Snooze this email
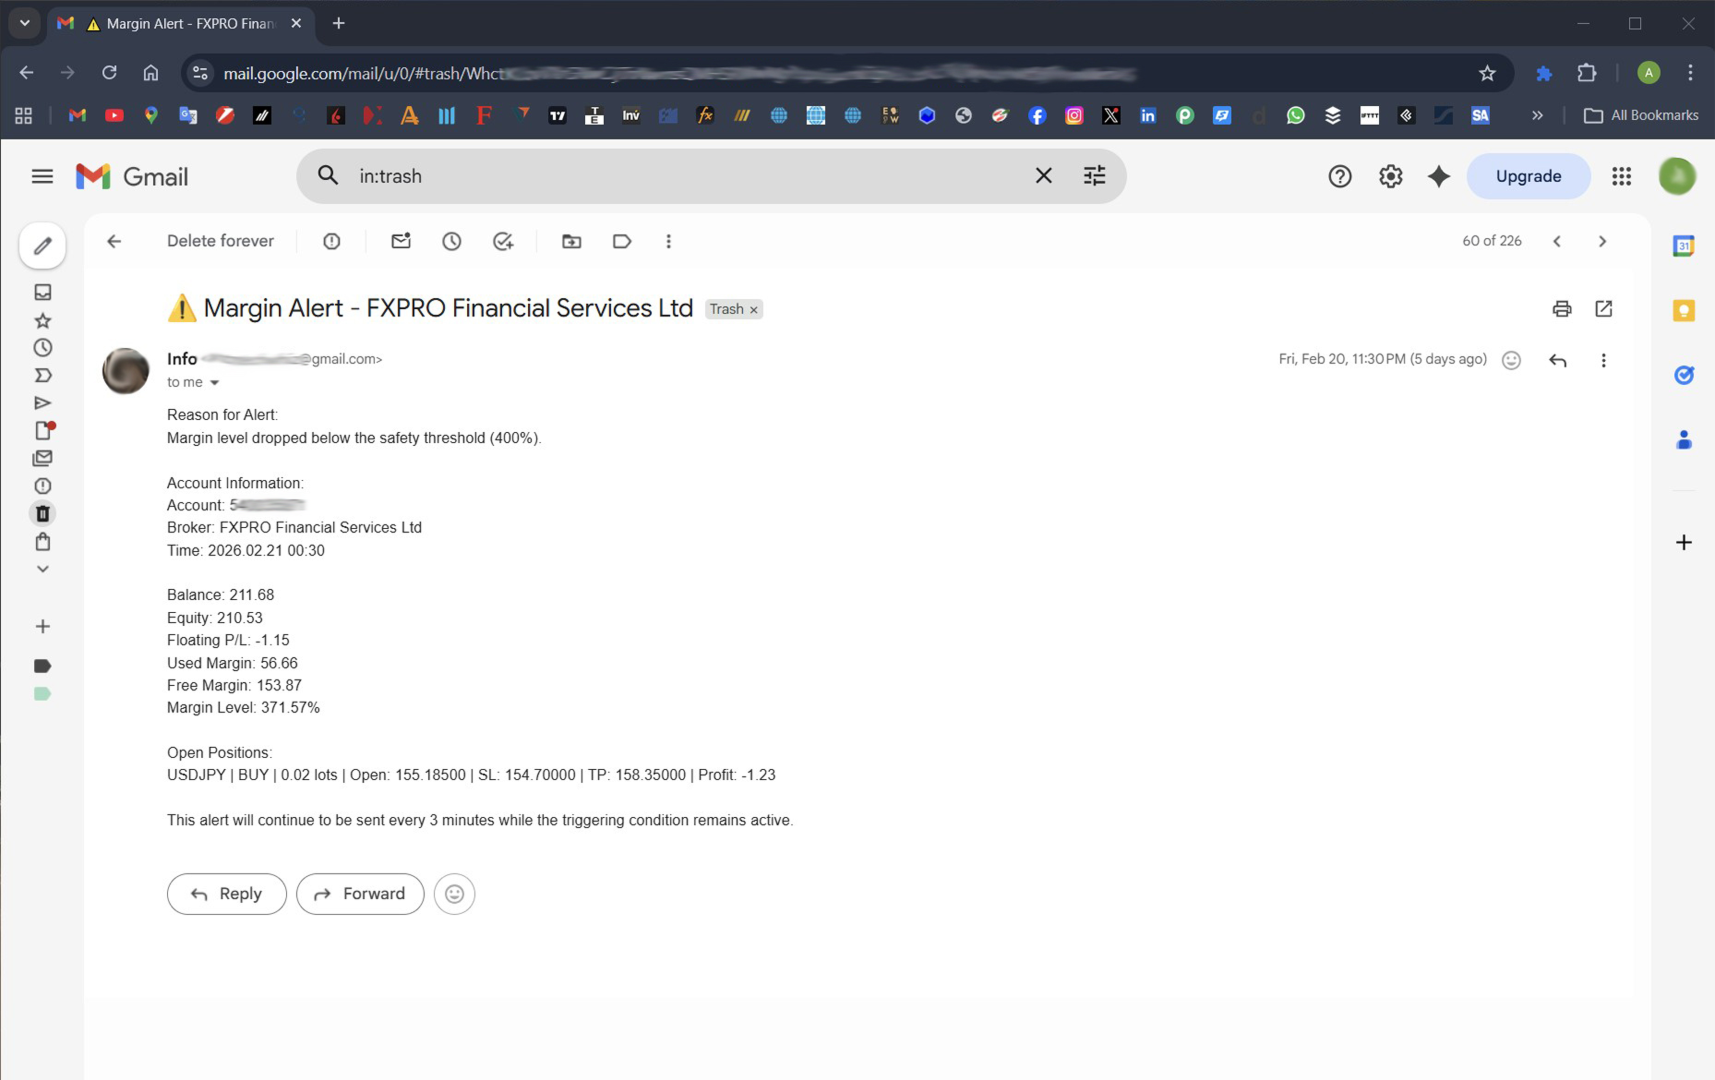The height and width of the screenshot is (1080, 1715). 452,241
